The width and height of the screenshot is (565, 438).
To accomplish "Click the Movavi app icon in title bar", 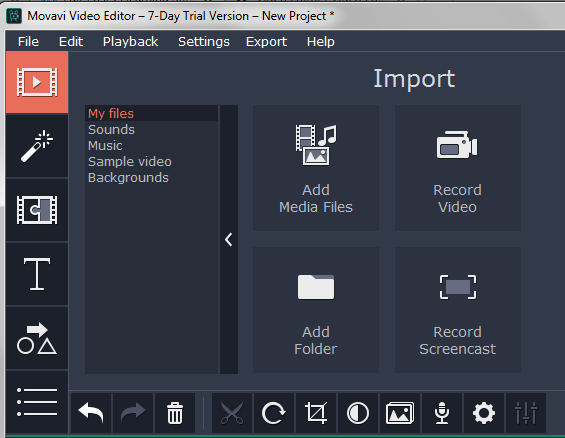I will [14, 16].
